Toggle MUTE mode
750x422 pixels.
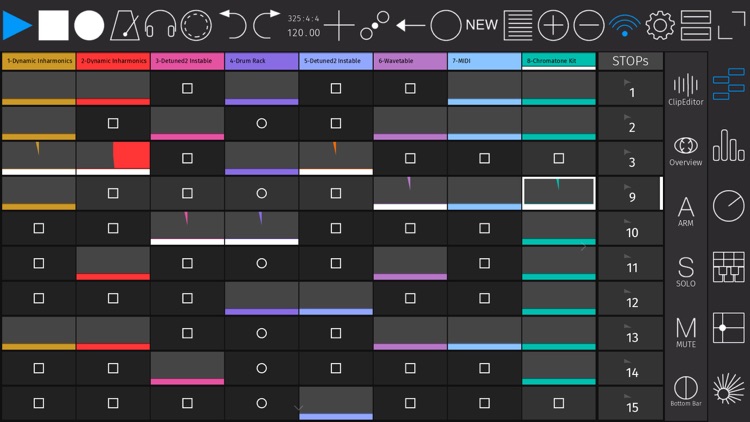(x=686, y=331)
